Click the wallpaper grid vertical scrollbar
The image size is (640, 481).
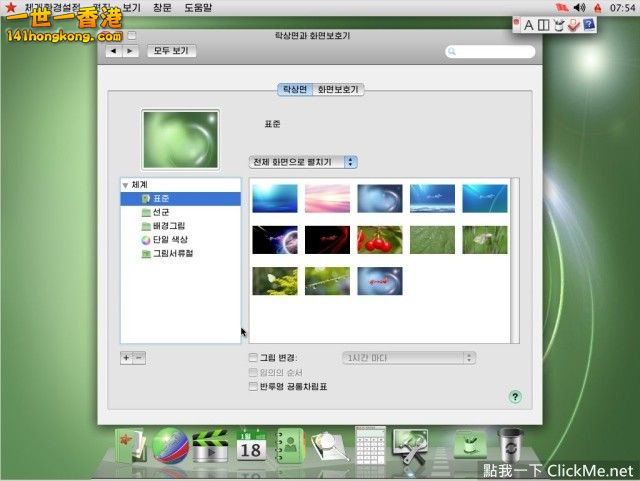pos(515,261)
